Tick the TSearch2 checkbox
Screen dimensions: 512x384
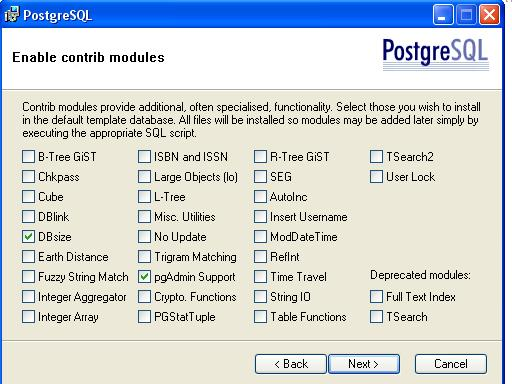click(376, 157)
